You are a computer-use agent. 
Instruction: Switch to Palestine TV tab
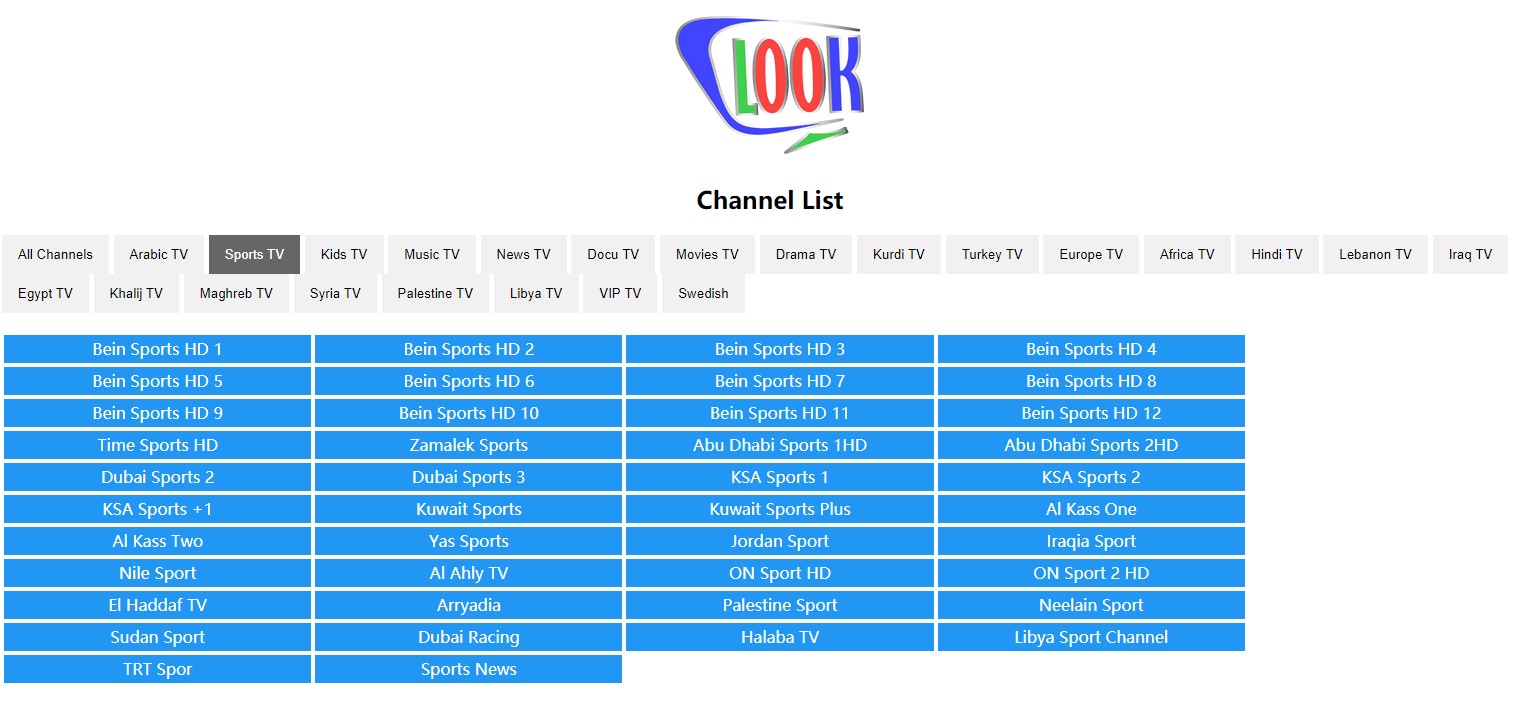pos(435,293)
